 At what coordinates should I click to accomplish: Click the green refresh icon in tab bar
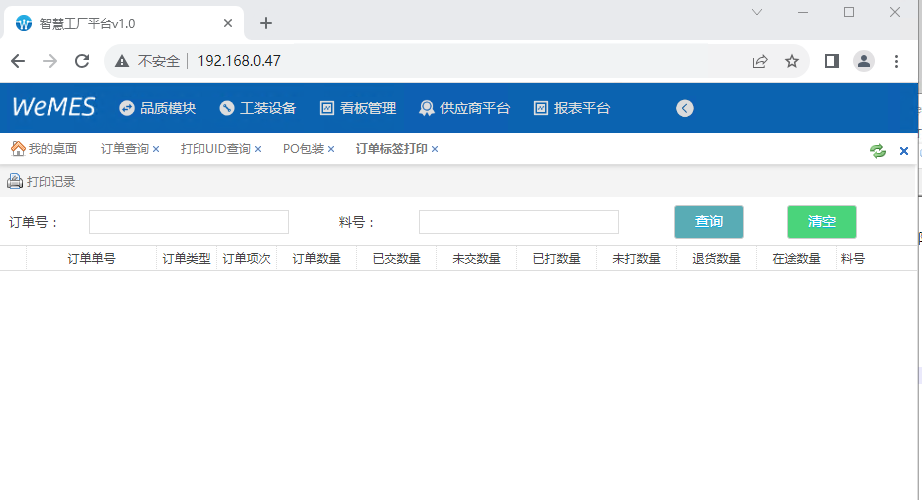pos(878,150)
